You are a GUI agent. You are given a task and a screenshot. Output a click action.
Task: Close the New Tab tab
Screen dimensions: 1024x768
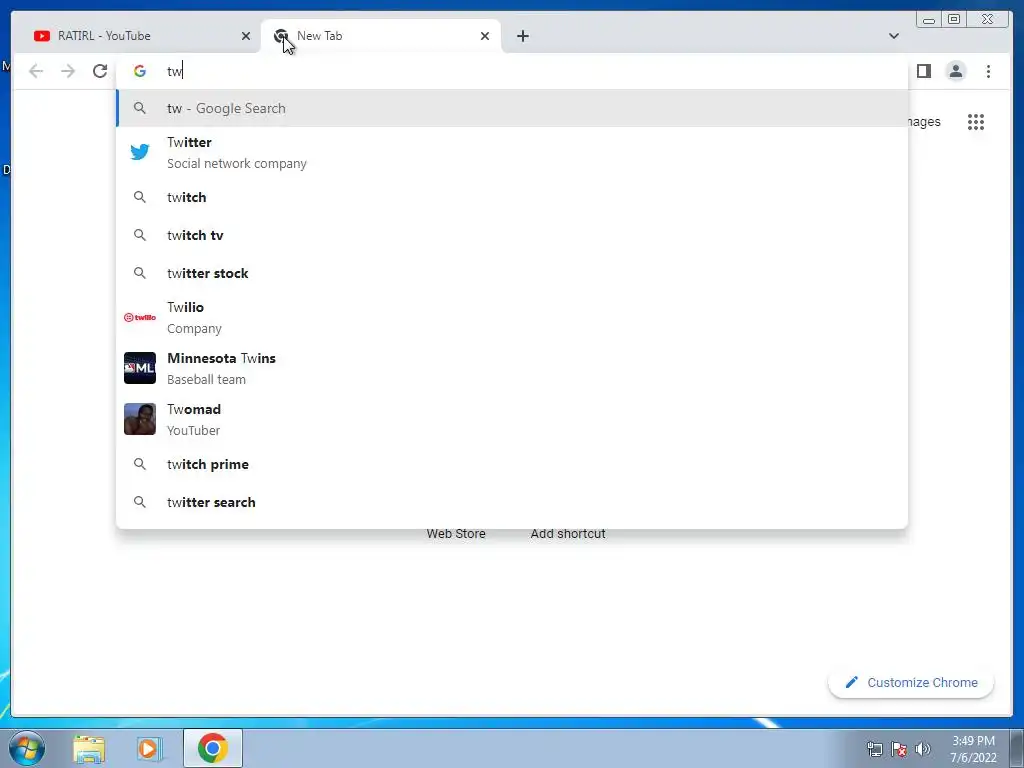[485, 36]
